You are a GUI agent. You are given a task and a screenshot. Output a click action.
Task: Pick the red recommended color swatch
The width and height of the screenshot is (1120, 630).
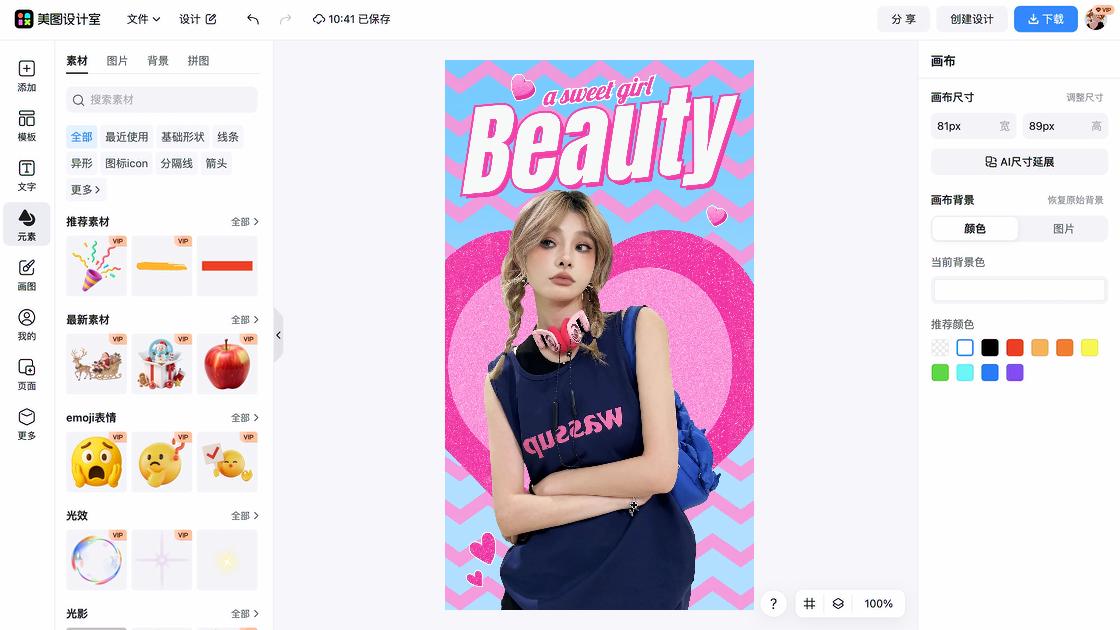coord(1015,348)
